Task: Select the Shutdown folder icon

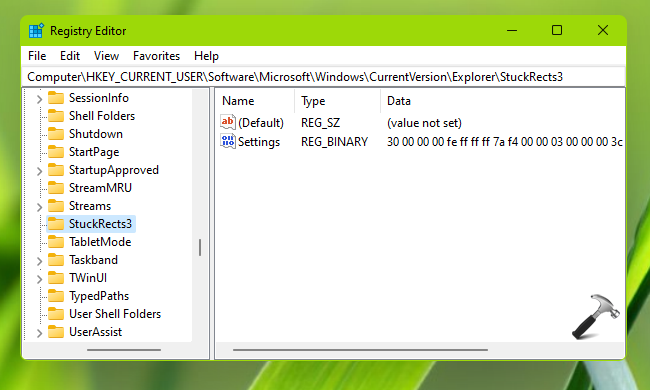Action: (56, 134)
